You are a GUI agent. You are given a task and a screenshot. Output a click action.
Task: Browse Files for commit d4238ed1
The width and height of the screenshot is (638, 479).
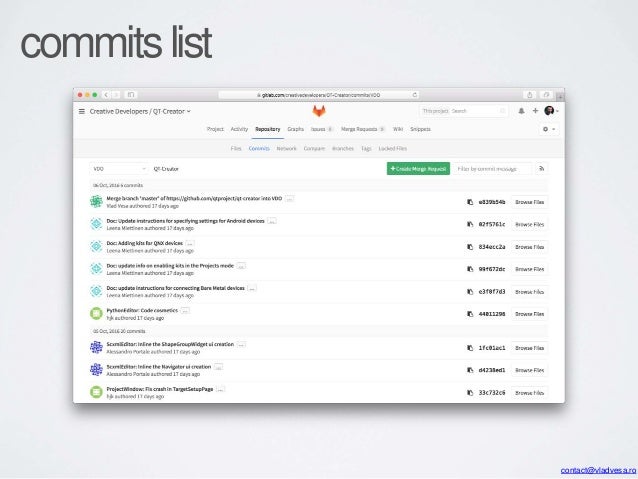[529, 370]
